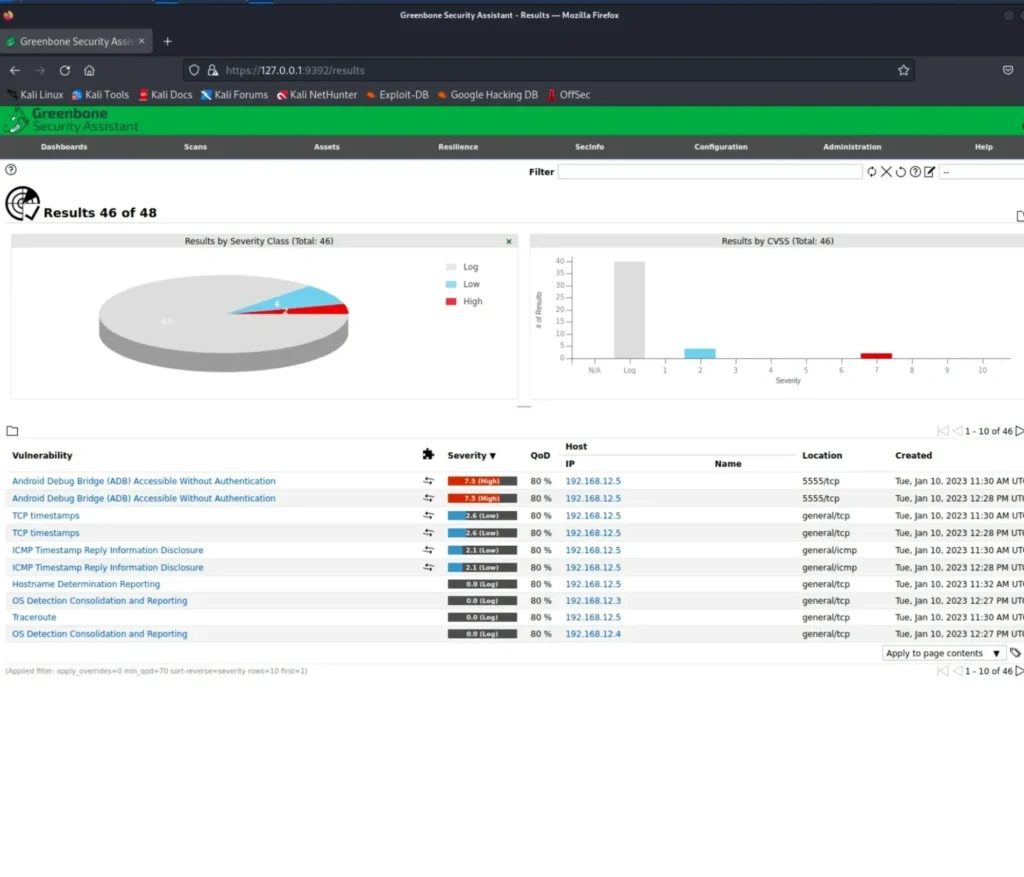This screenshot has width=1024, height=877.
Task: Open the Configuration menu
Action: pos(720,147)
